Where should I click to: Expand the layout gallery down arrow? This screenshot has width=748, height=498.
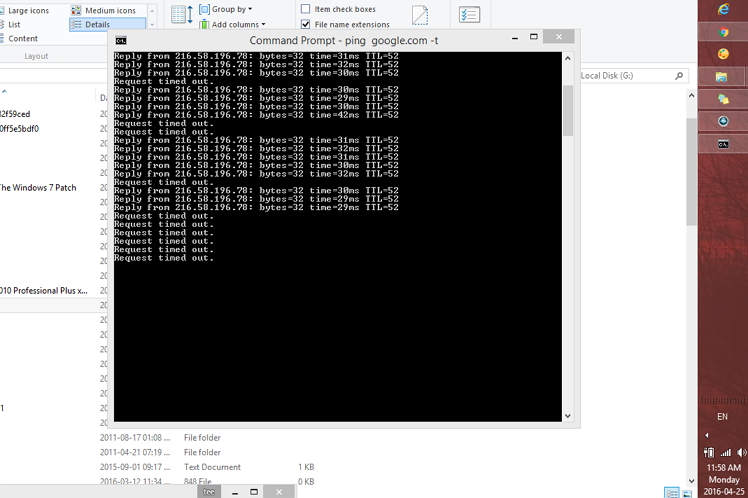pyautogui.click(x=152, y=25)
